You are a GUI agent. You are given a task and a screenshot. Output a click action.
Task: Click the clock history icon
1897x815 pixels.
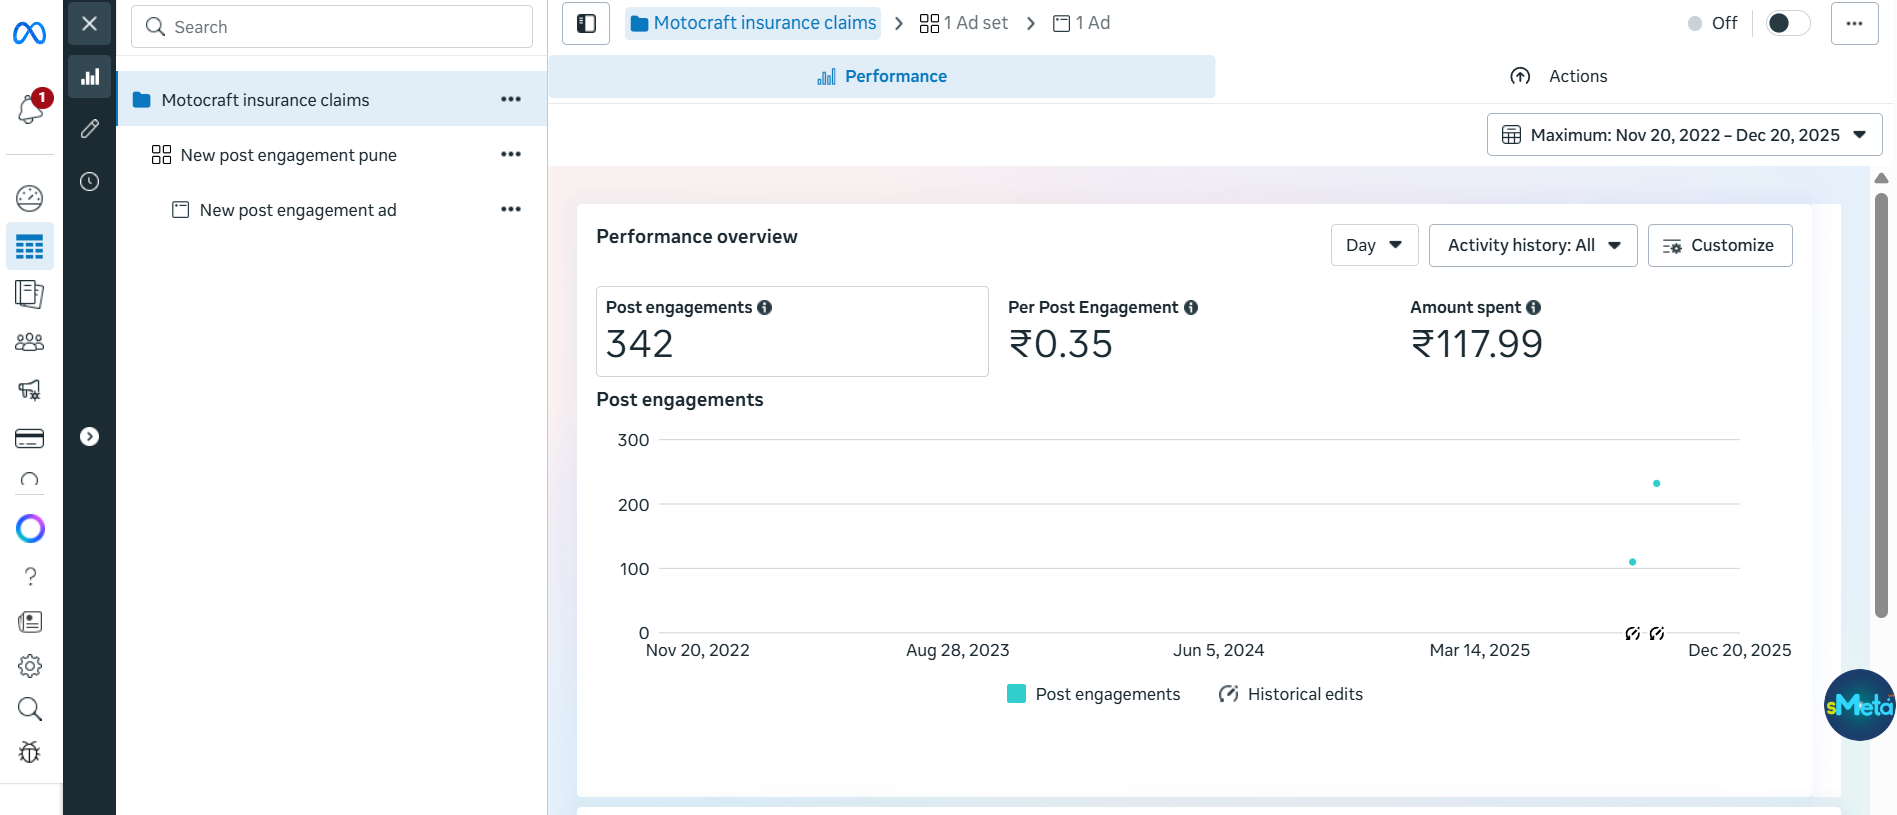(90, 181)
